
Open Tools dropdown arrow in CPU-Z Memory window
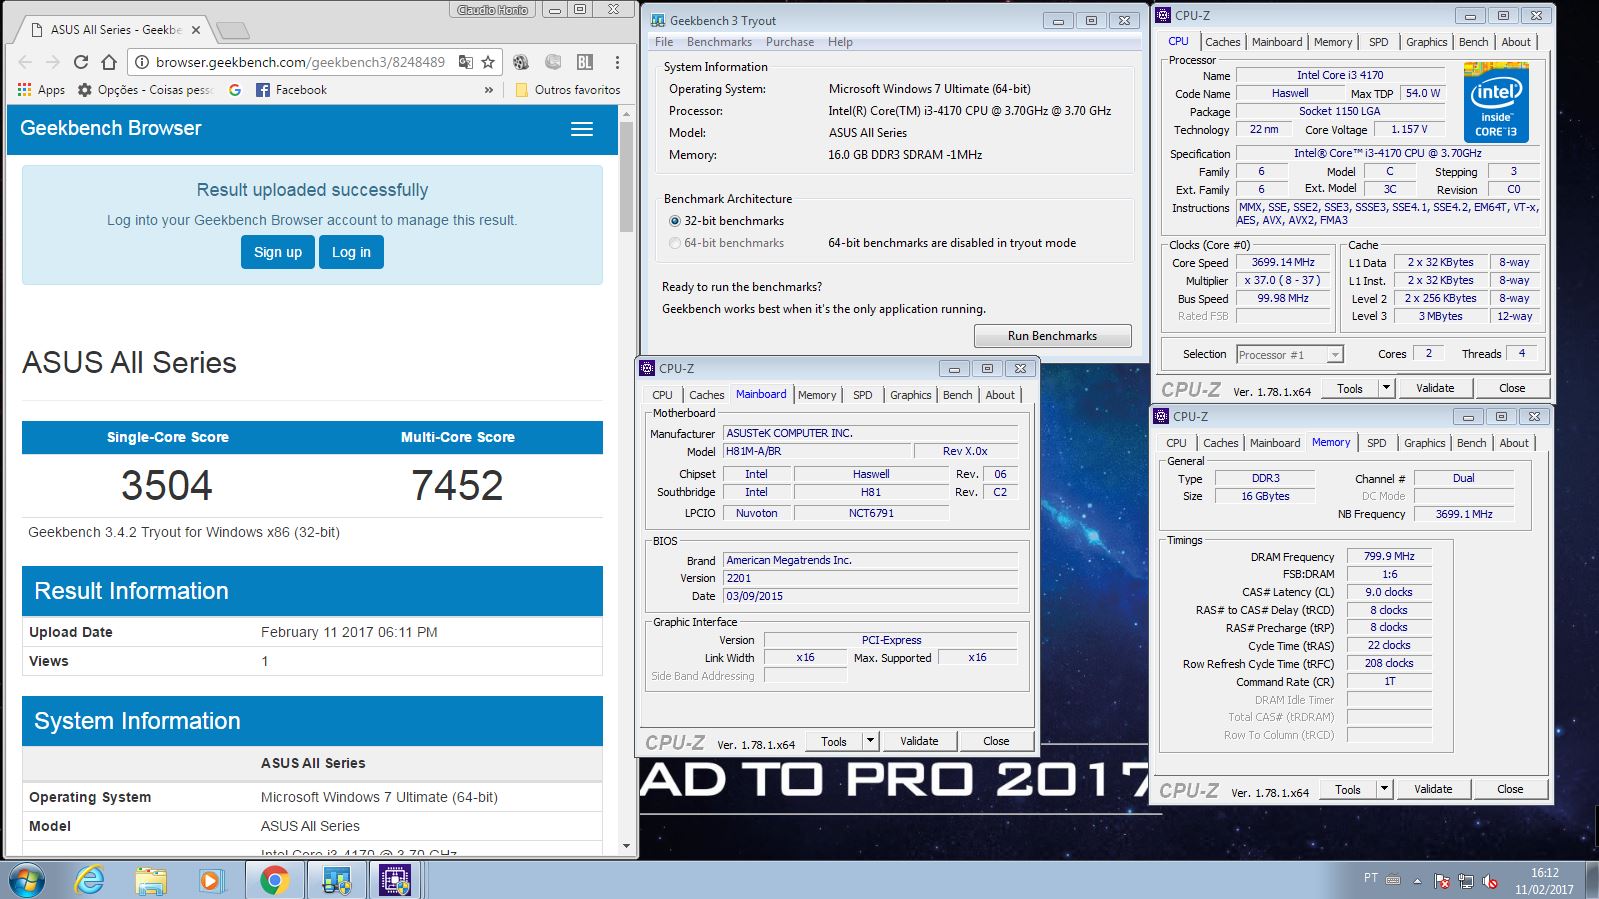tap(1384, 789)
